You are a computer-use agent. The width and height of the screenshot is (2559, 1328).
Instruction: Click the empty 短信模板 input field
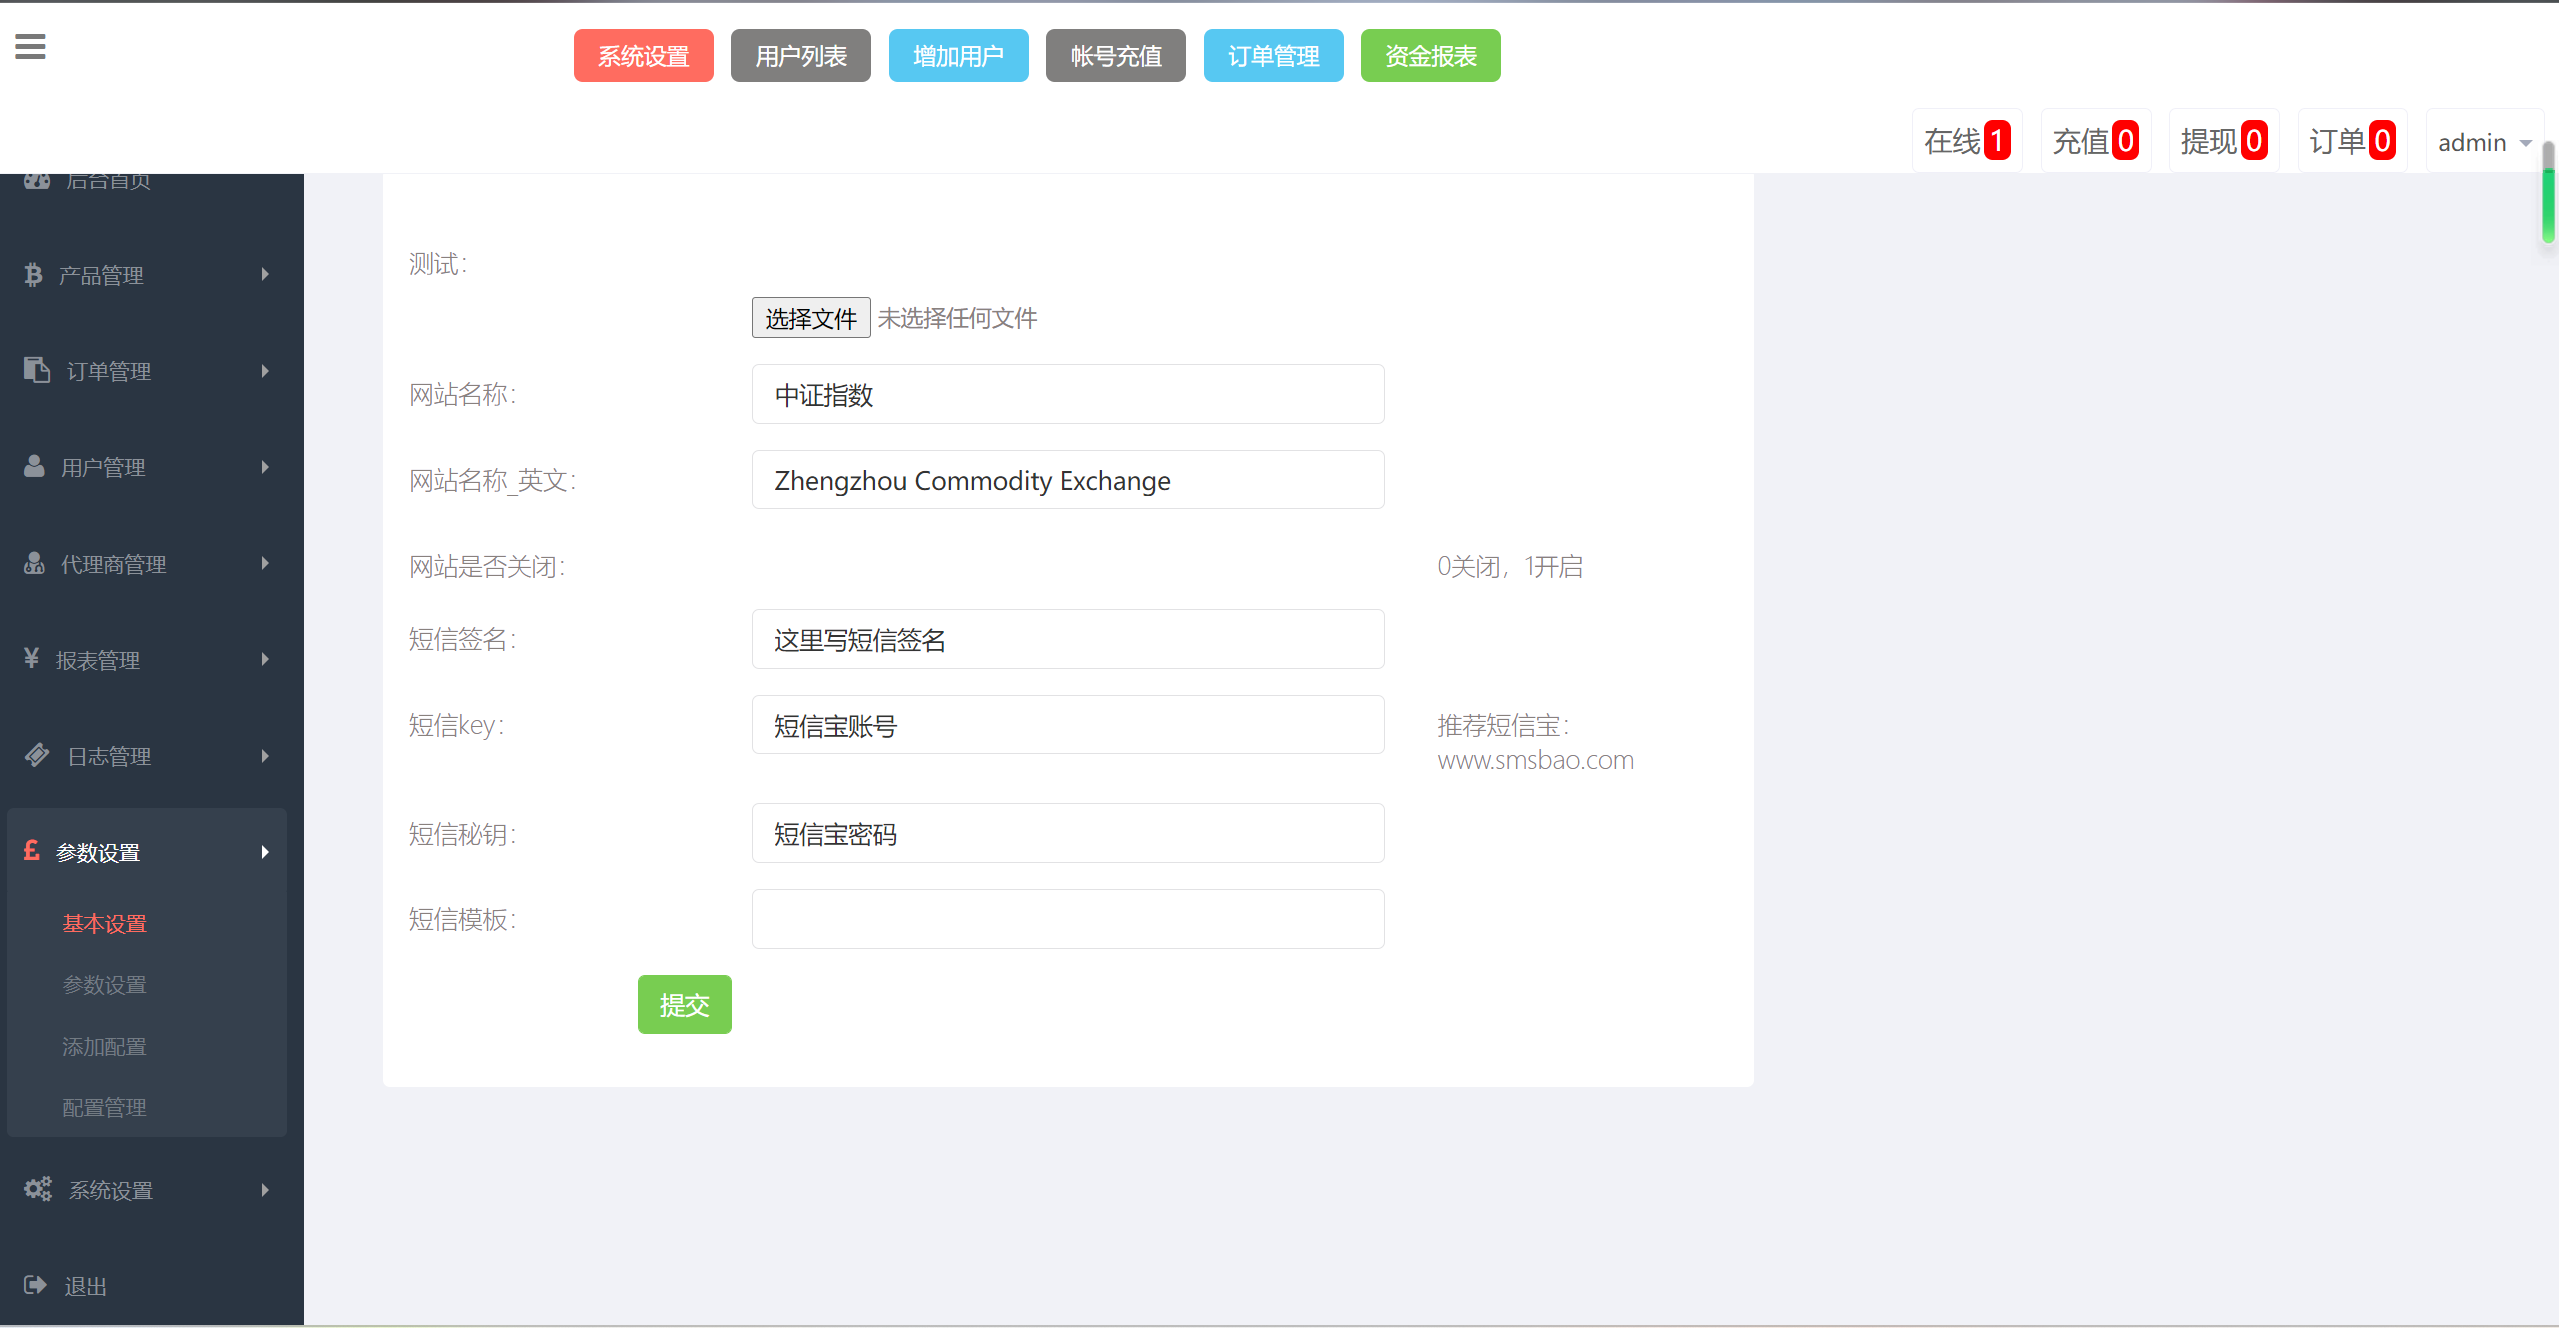(1068, 919)
